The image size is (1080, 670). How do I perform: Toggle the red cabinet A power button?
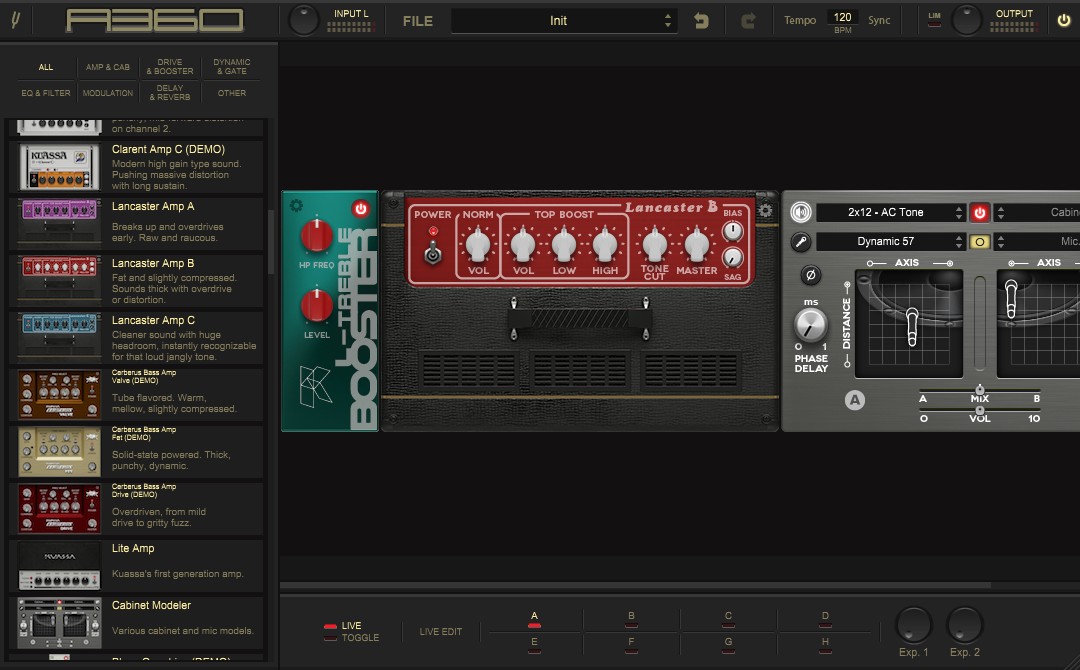pos(979,213)
